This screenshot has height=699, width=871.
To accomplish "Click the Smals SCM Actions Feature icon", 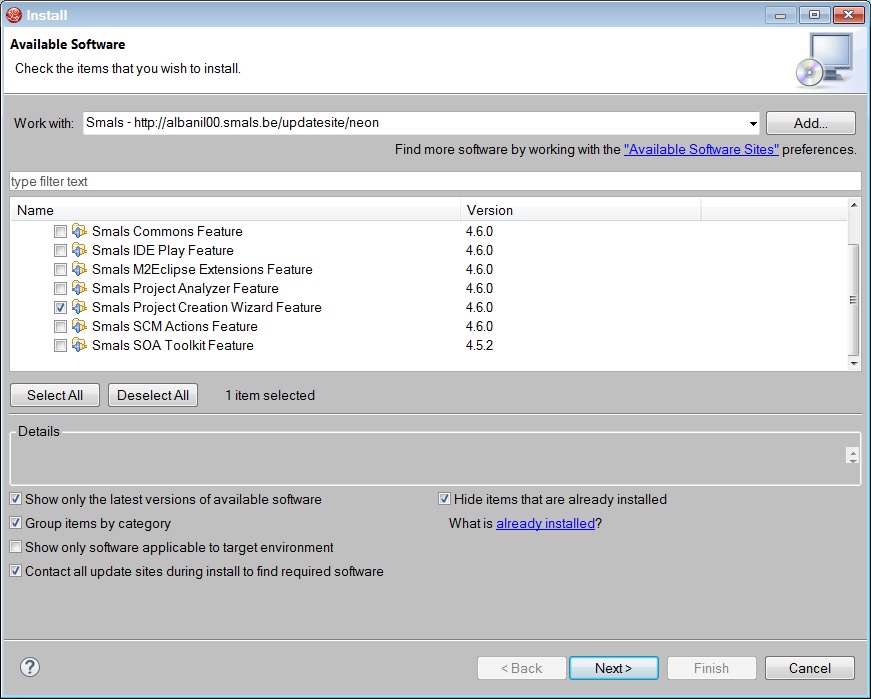I will click(80, 326).
